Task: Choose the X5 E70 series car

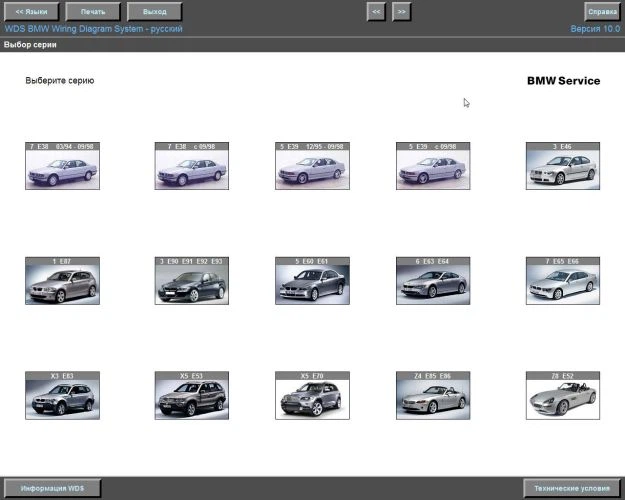Action: 312,399
